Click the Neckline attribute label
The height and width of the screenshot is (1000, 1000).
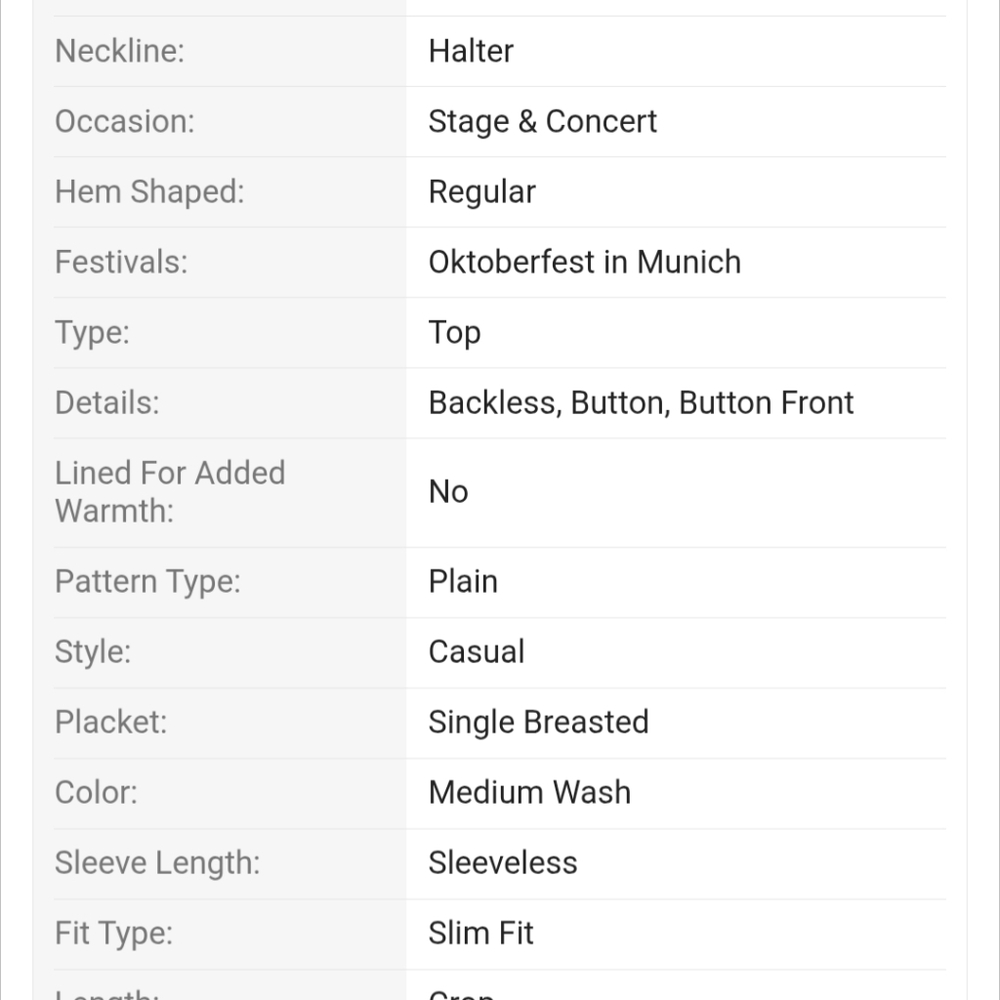pos(120,51)
